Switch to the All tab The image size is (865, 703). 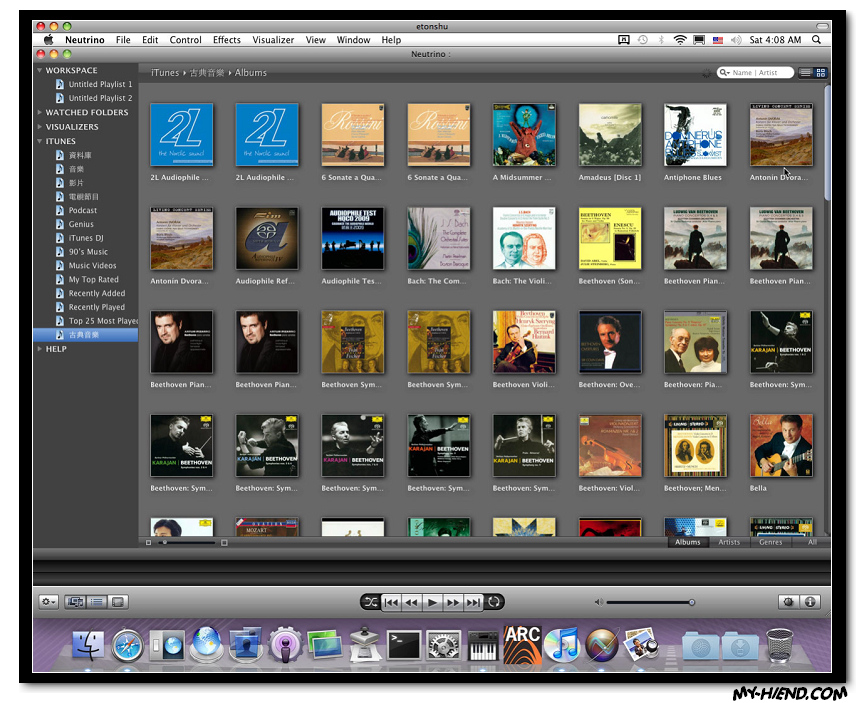click(x=812, y=542)
